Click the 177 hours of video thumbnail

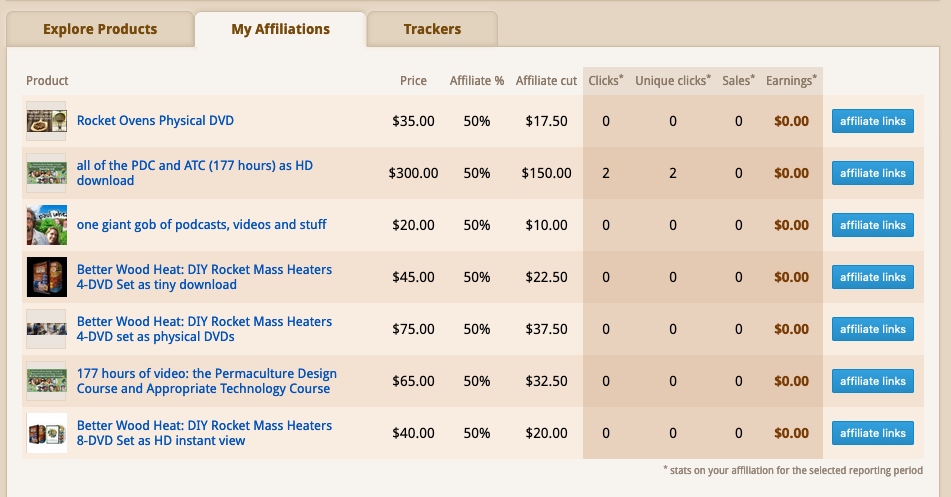point(46,381)
